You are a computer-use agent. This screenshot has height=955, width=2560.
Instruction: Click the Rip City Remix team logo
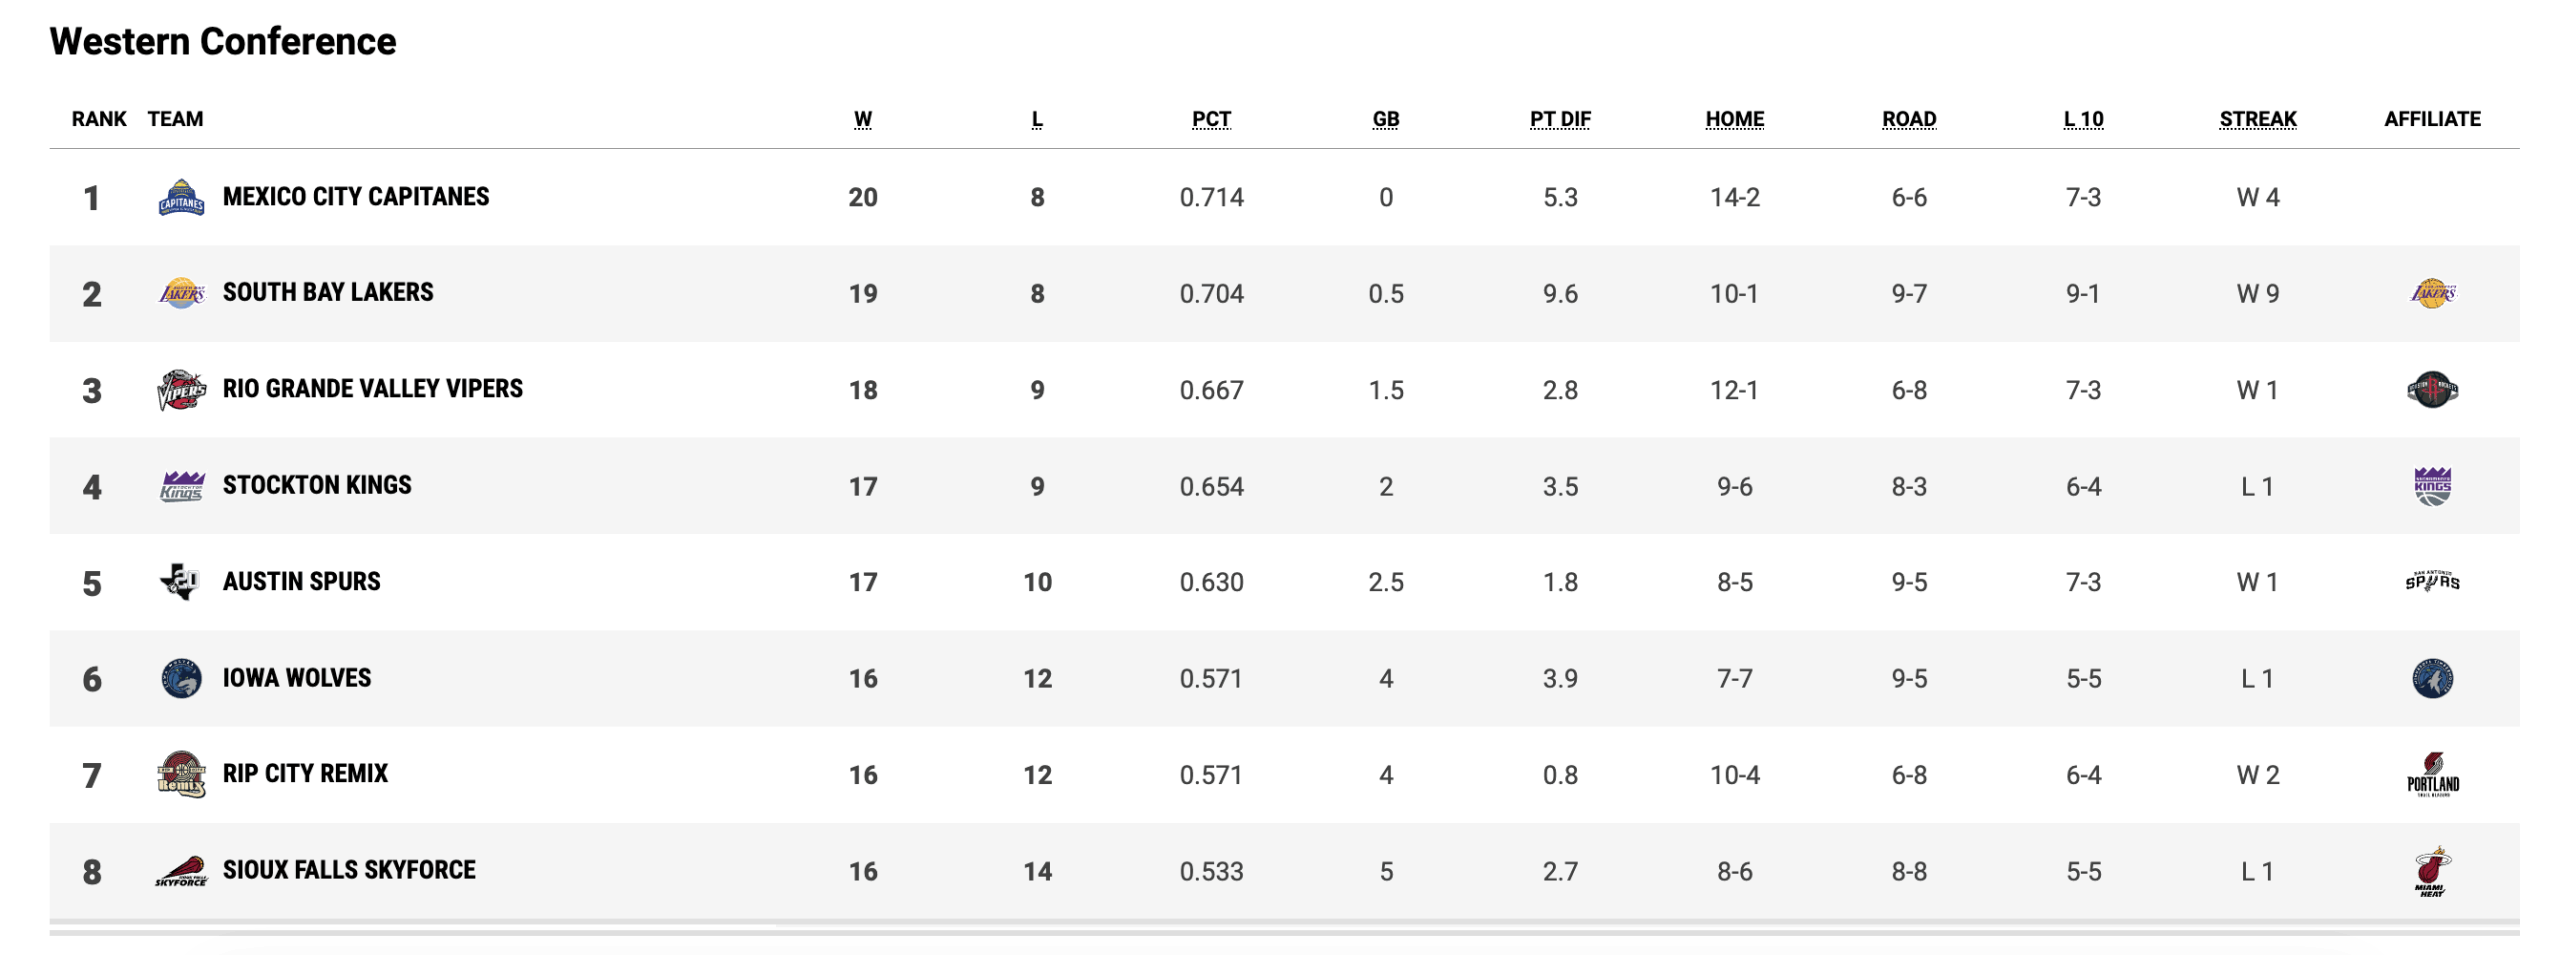pos(181,775)
